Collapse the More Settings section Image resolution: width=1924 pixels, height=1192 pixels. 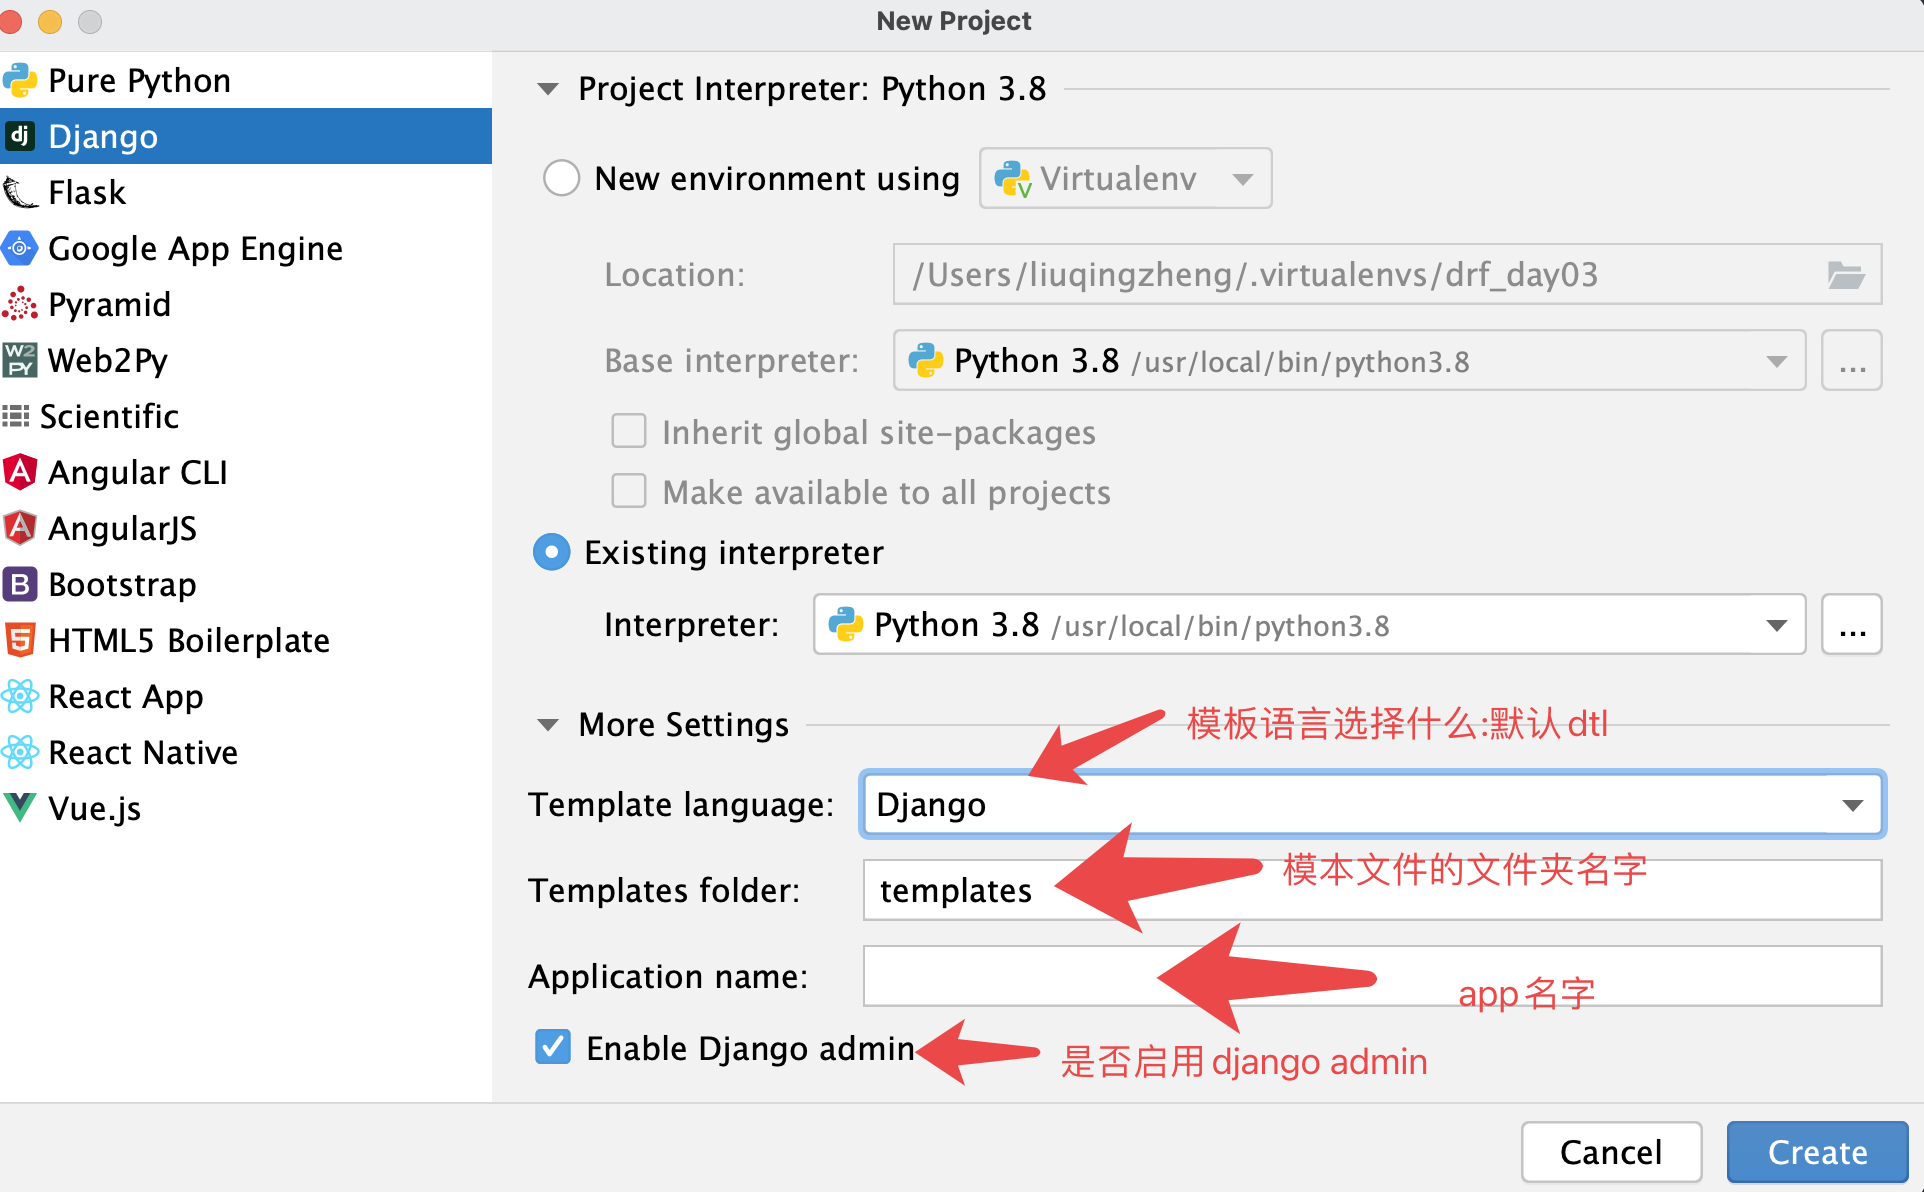548,725
